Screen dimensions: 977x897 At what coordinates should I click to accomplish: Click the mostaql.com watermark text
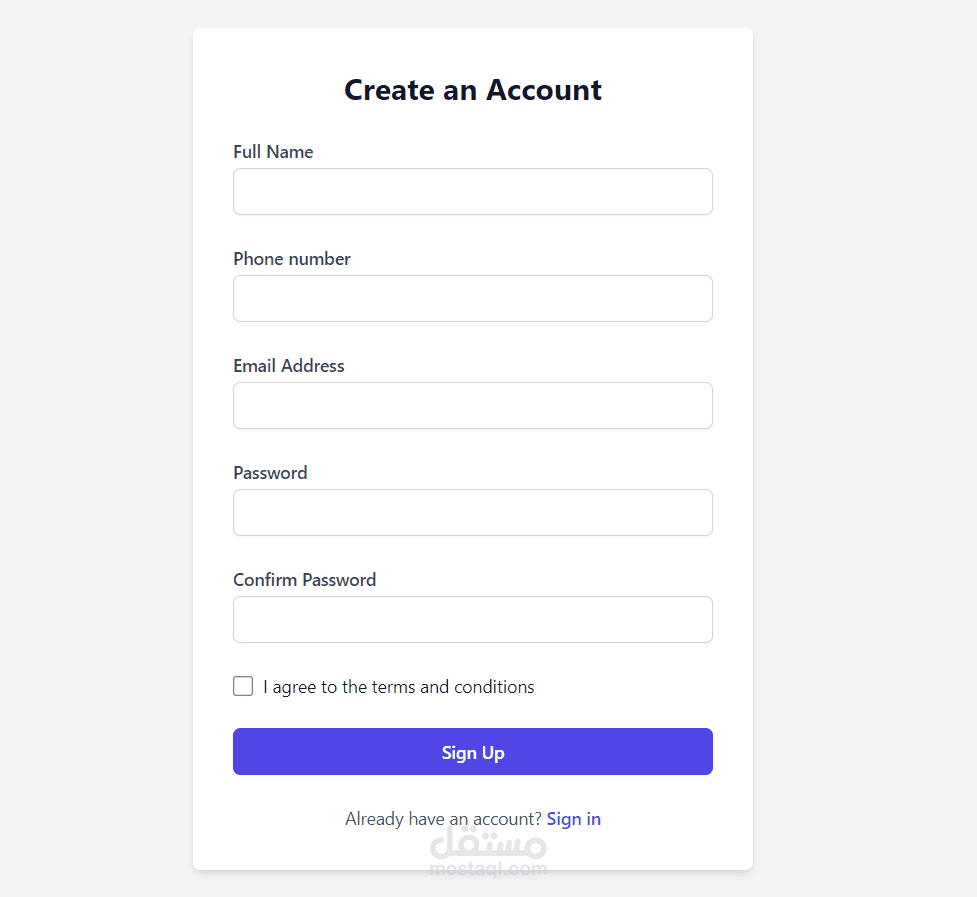488,869
